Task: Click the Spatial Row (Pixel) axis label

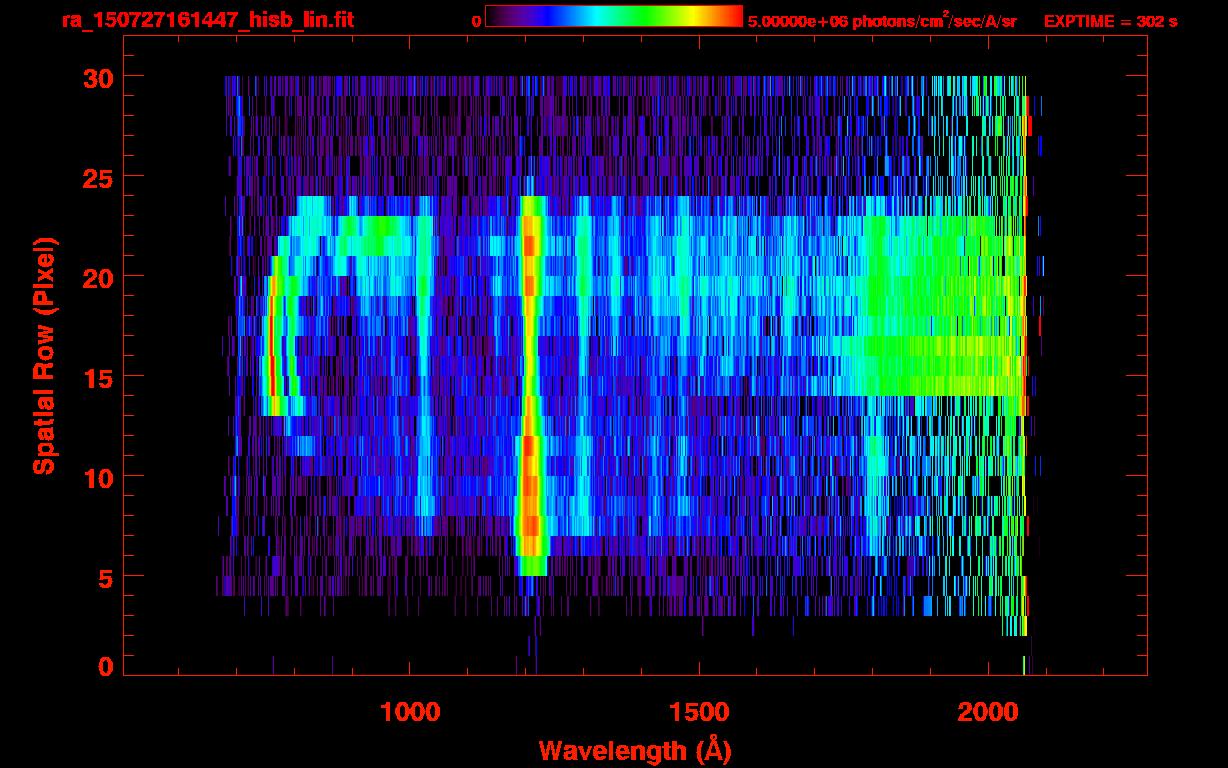Action: (x=43, y=355)
